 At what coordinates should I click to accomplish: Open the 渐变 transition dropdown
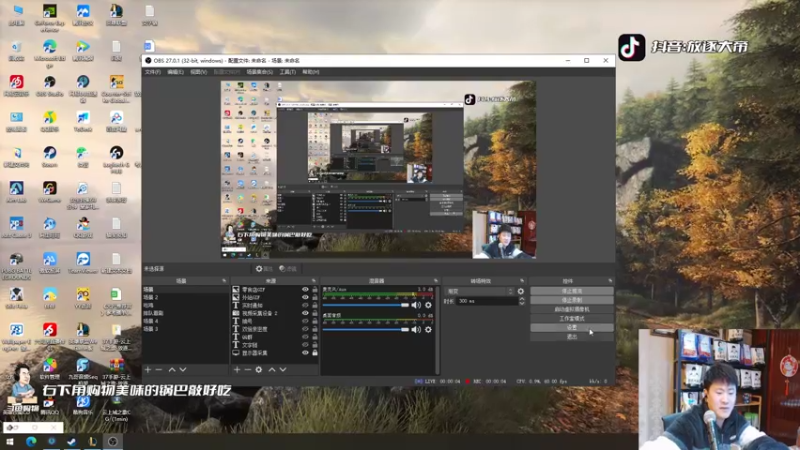pos(479,291)
